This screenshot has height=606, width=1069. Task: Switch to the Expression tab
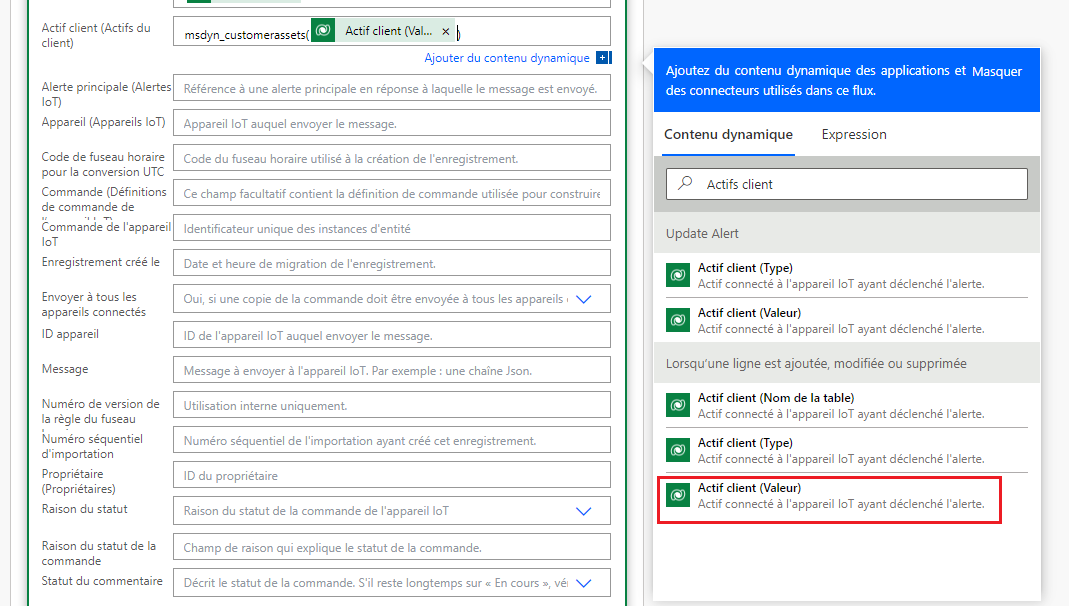(854, 135)
